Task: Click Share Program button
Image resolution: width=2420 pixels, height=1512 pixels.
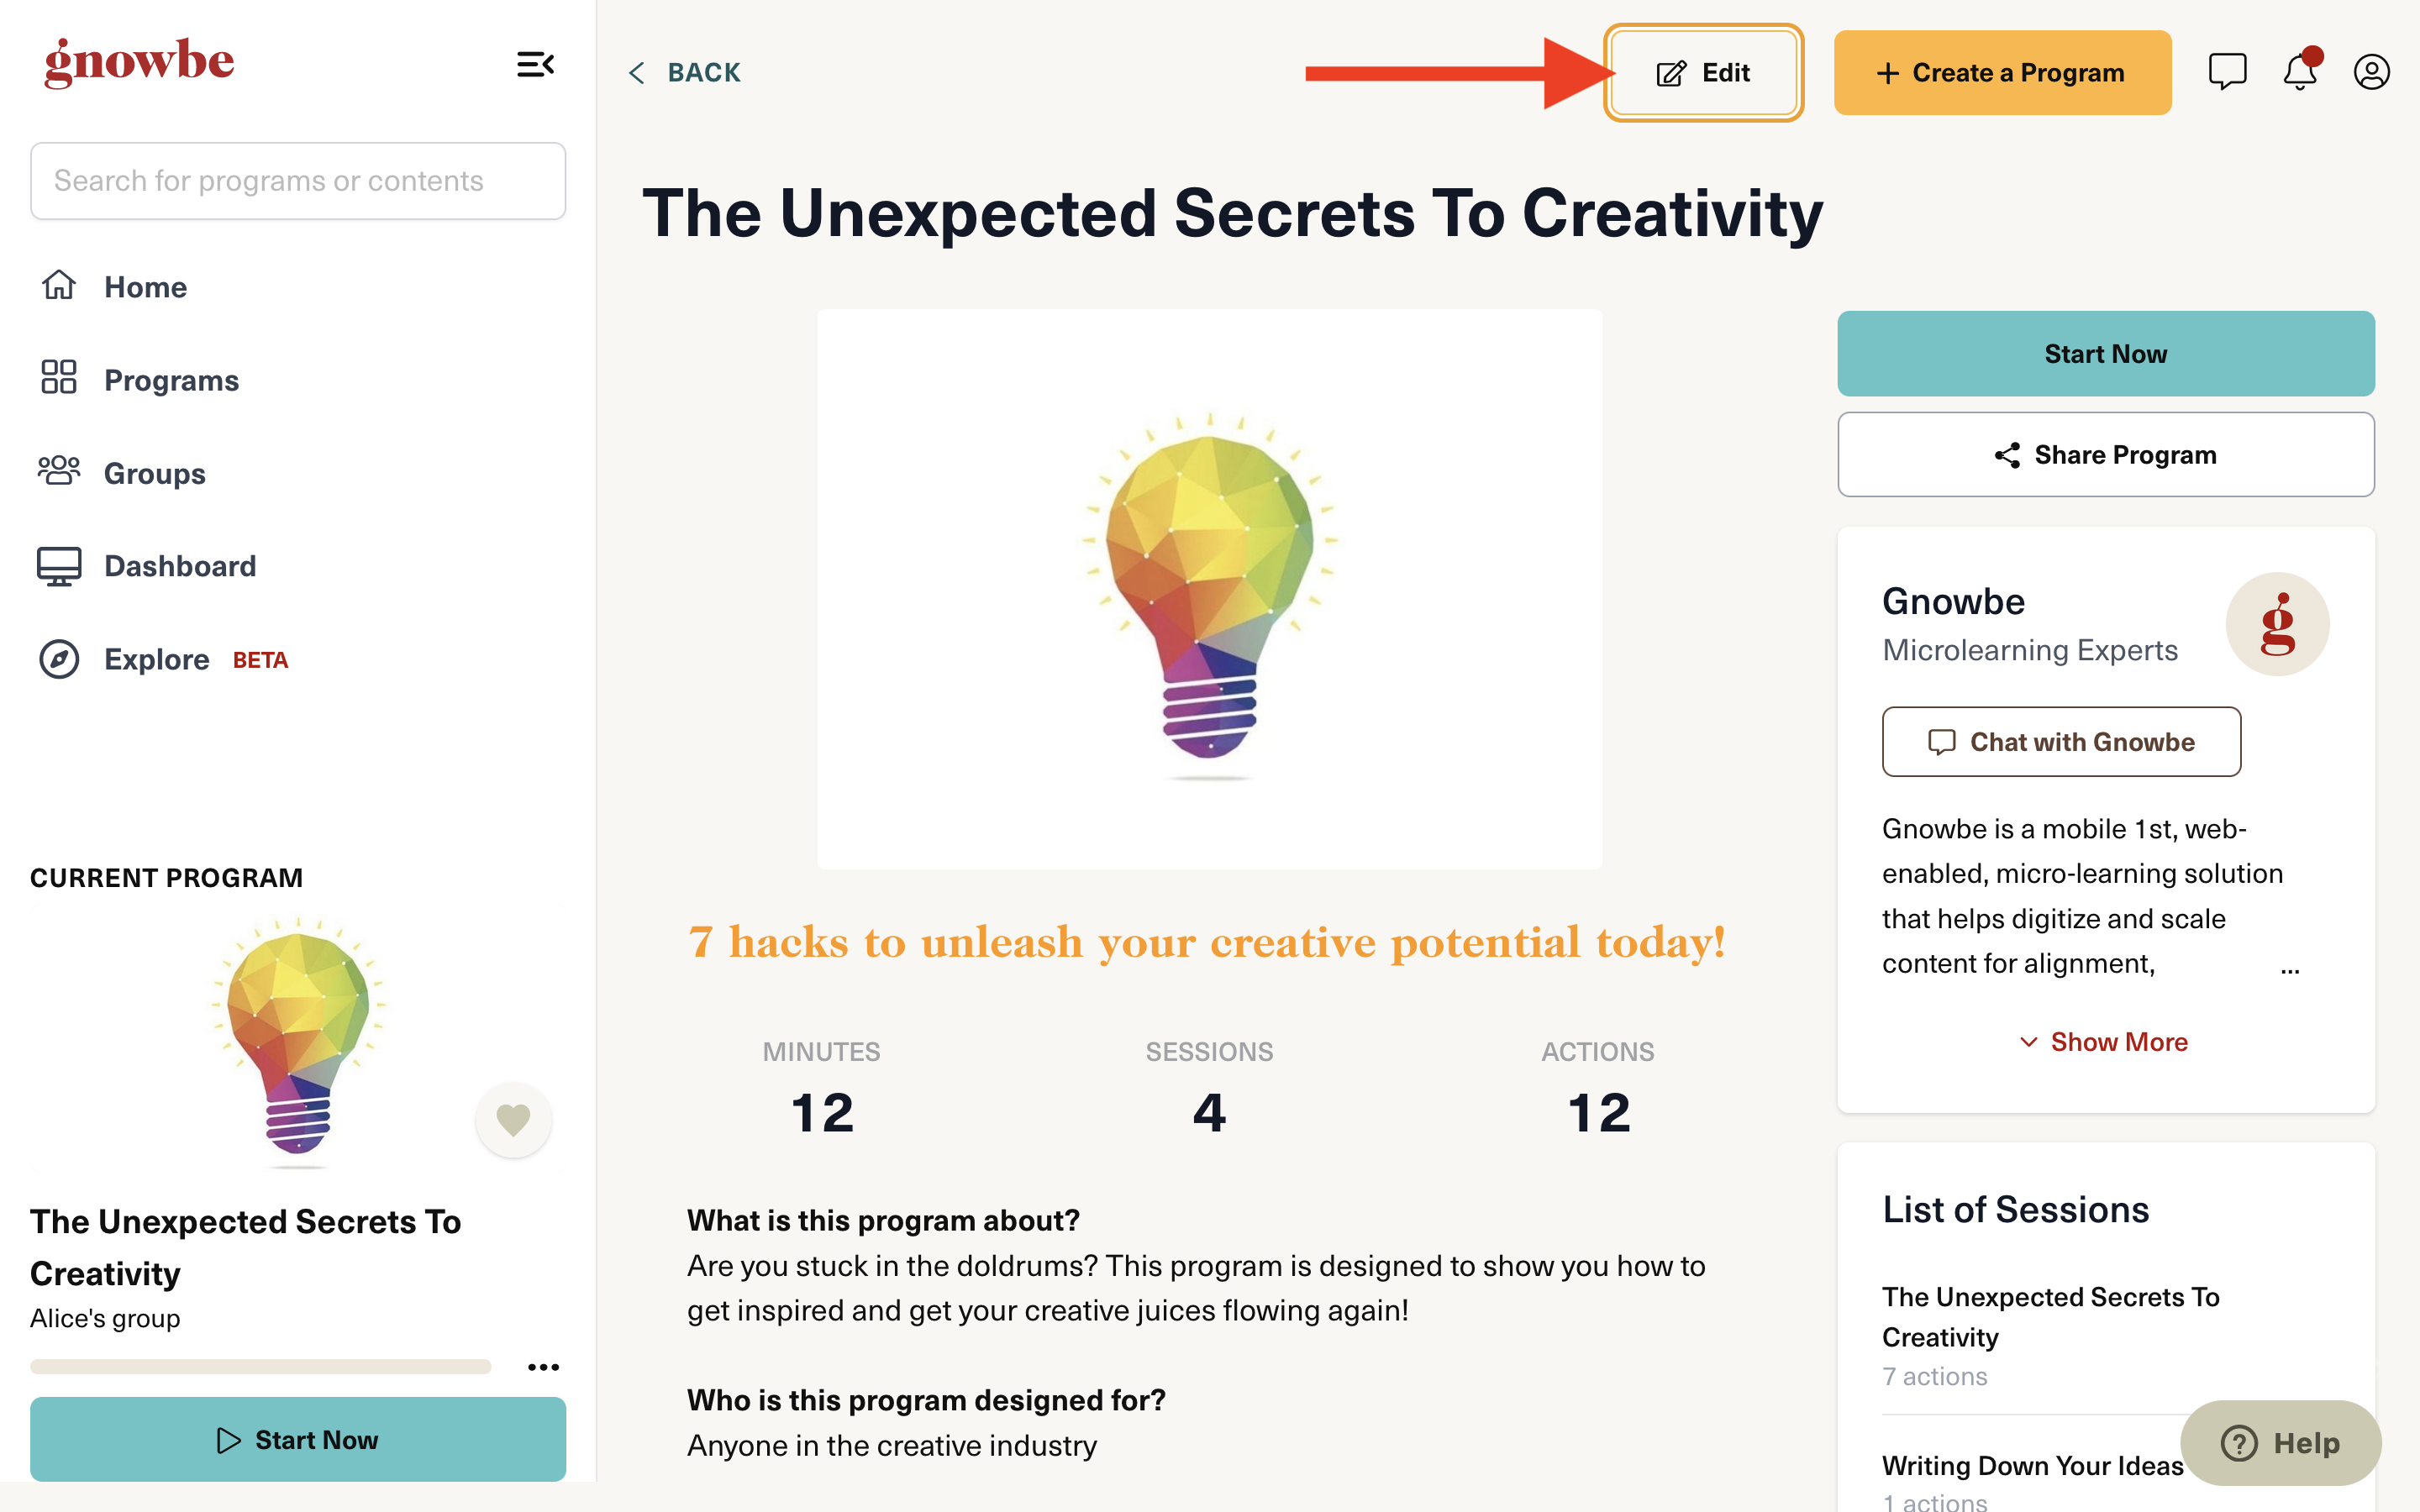Action: click(2105, 454)
